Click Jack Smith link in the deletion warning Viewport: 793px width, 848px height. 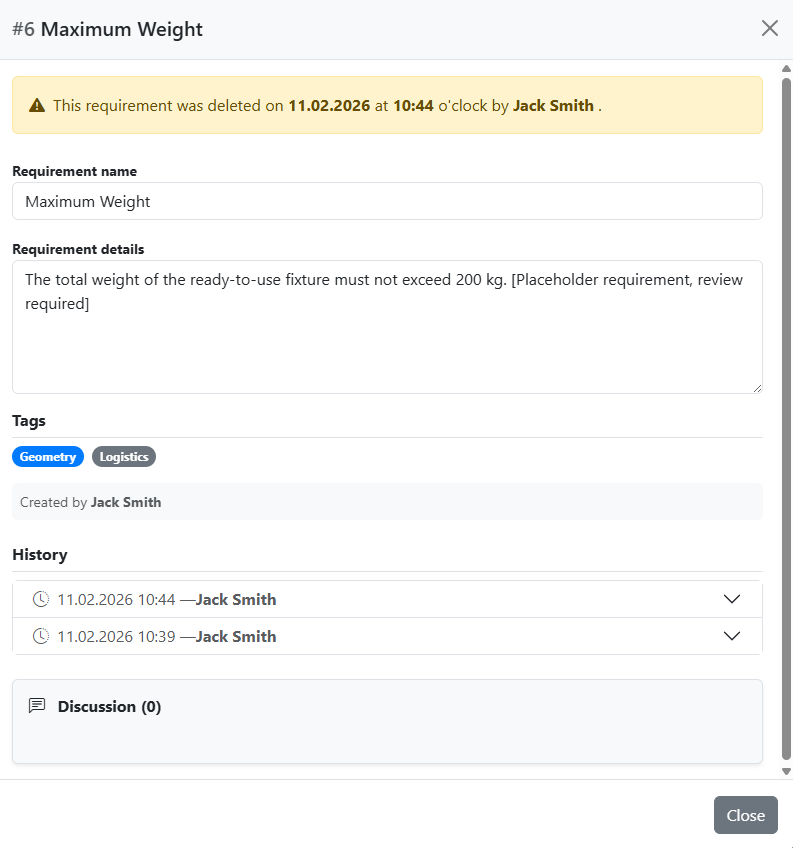553,104
